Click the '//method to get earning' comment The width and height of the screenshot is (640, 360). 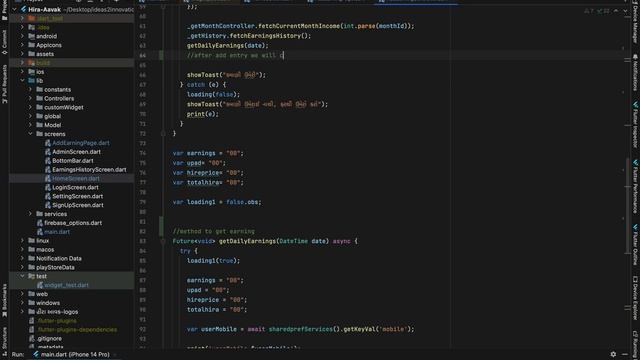tap(213, 231)
